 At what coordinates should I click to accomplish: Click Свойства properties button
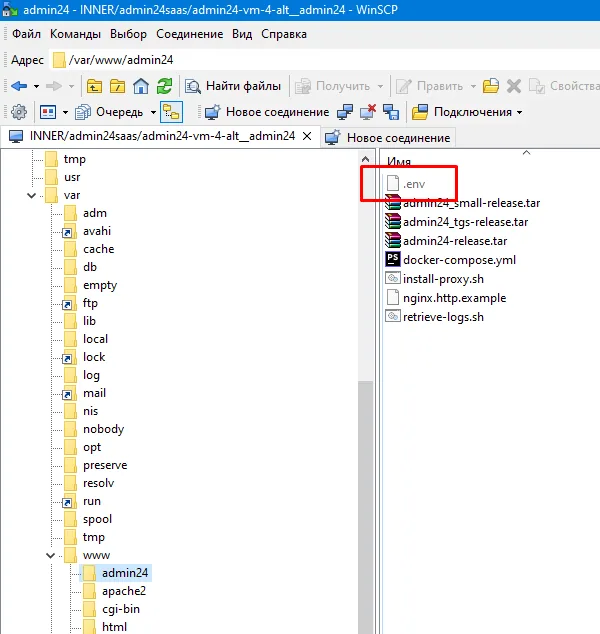coord(564,86)
